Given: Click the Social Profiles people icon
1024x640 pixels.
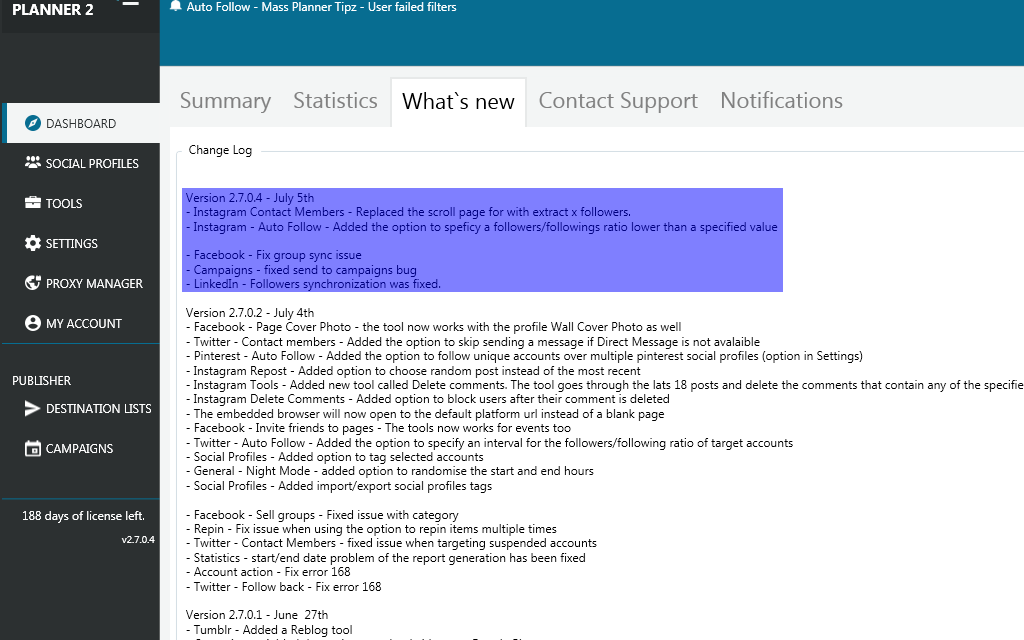Looking at the screenshot, I should pyautogui.click(x=33, y=163).
